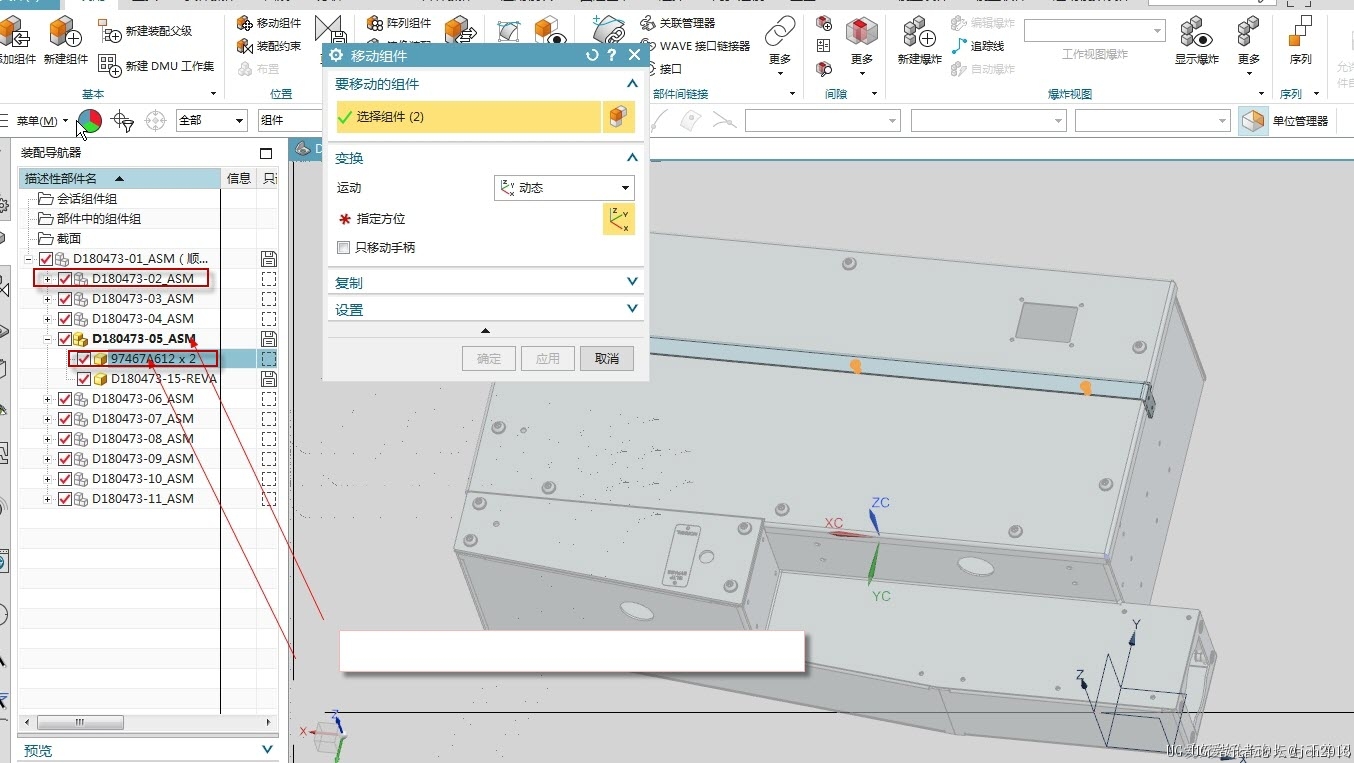
Task: Click the 信息 column header
Action: click(x=239, y=178)
